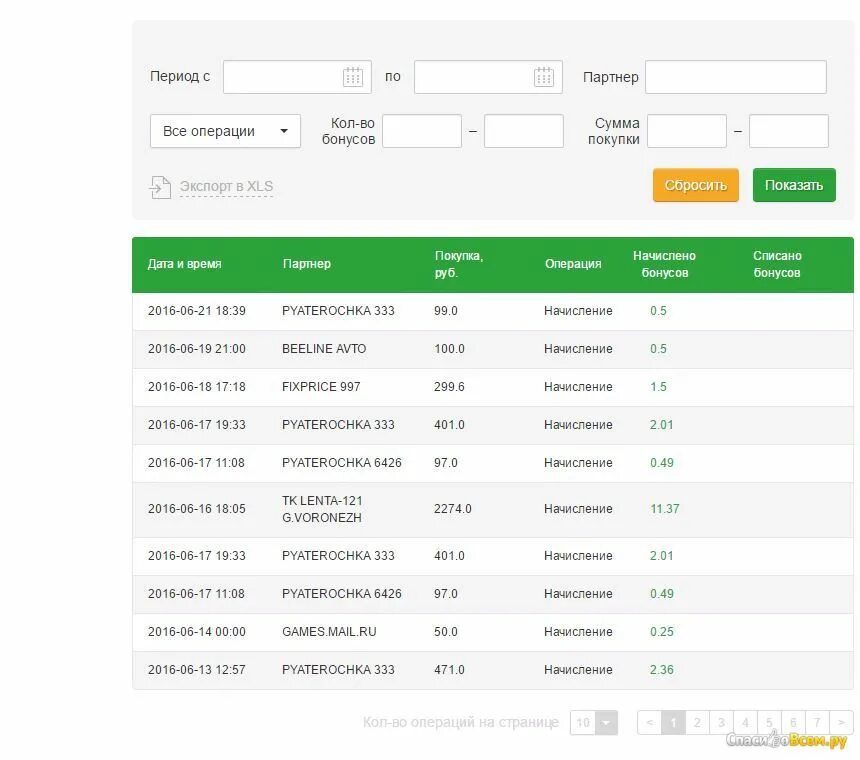The image size is (860, 760).
Task: Open the calendar for the start date
Action: (x=353, y=77)
